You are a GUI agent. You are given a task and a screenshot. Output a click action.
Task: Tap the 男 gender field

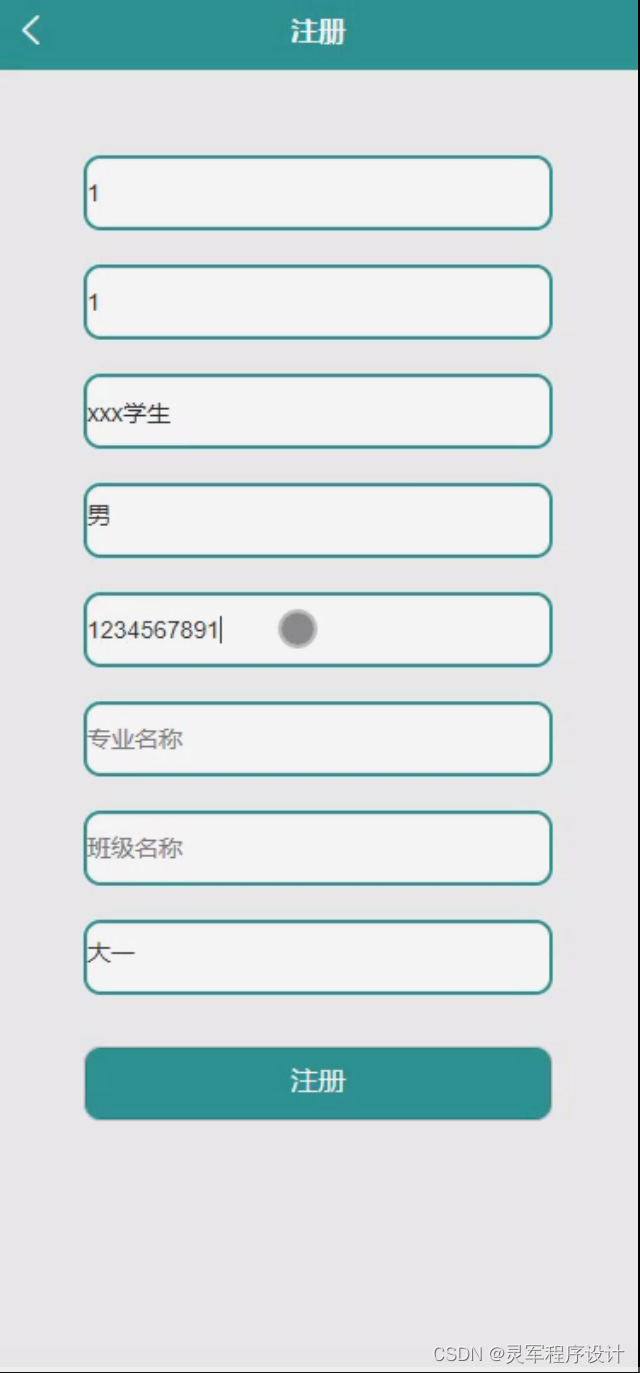click(317, 519)
